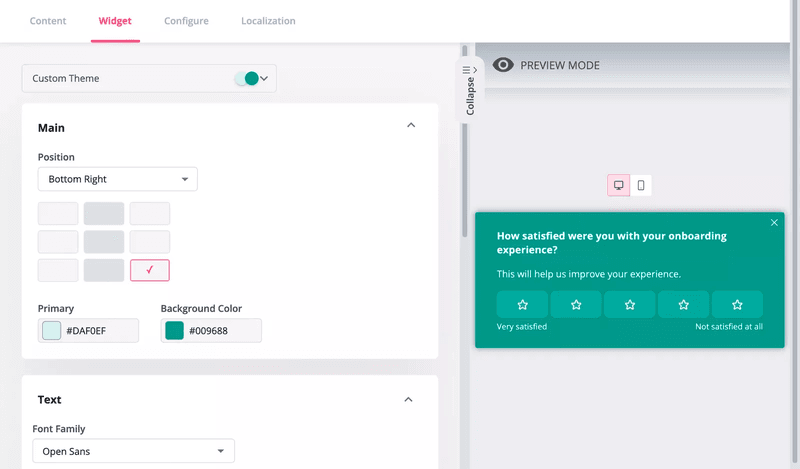
Task: Click the PREVIEW MODE label
Action: coord(560,65)
